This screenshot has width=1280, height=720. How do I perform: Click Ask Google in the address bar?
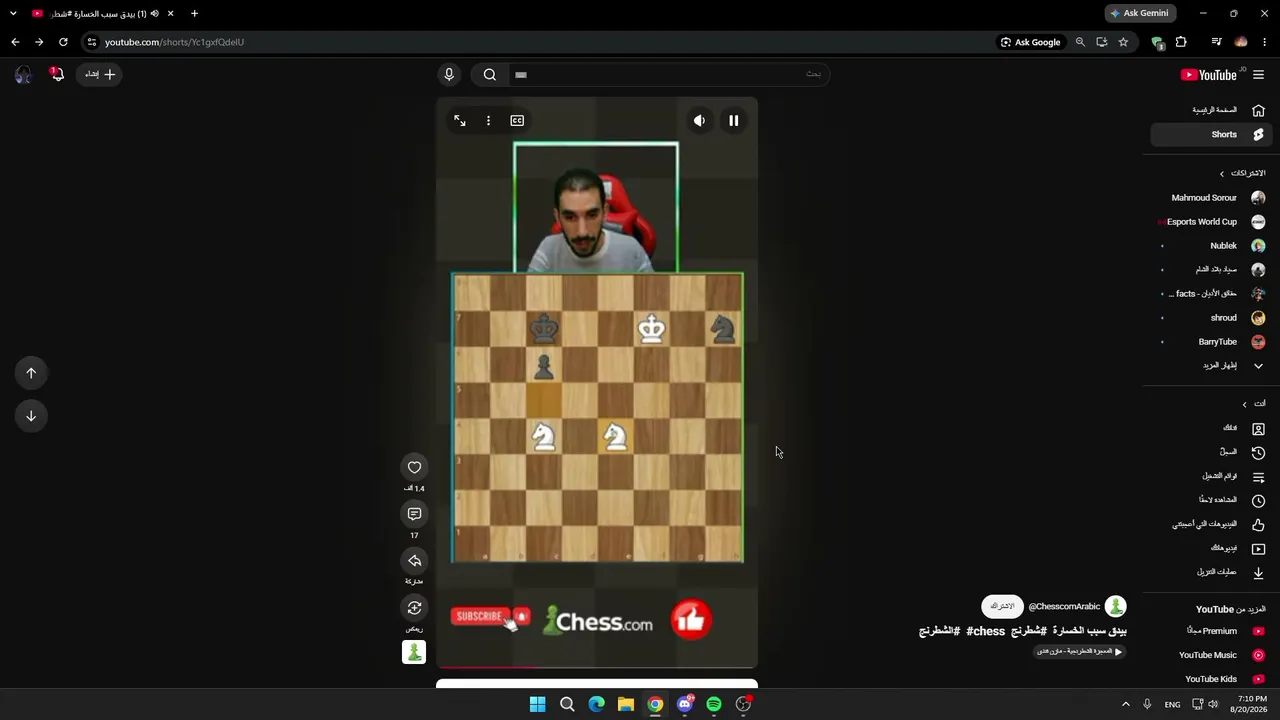coord(1030,42)
